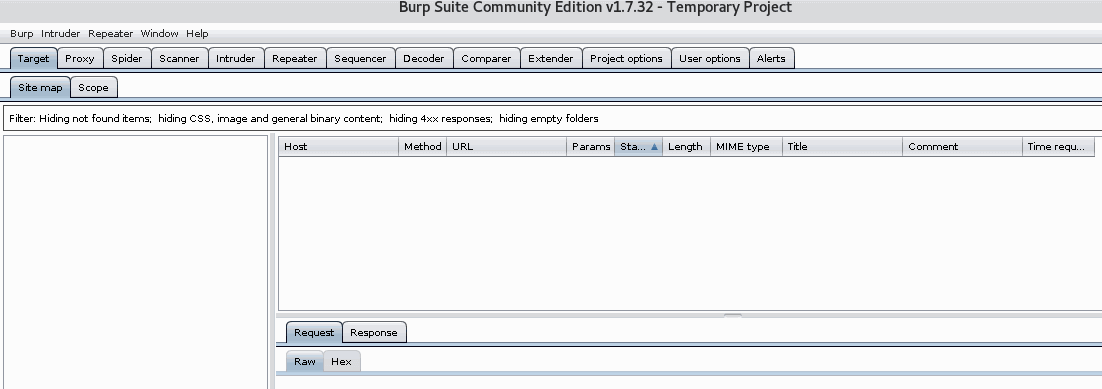The image size is (1102, 389).
Task: Sort table by MIME type column
Action: (746, 146)
